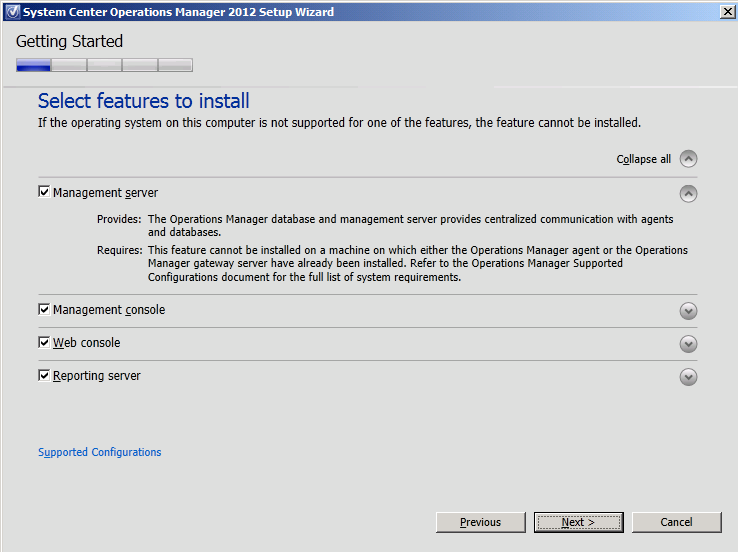Click the Reporting server label
This screenshot has height=552, width=738.
[x=96, y=376]
